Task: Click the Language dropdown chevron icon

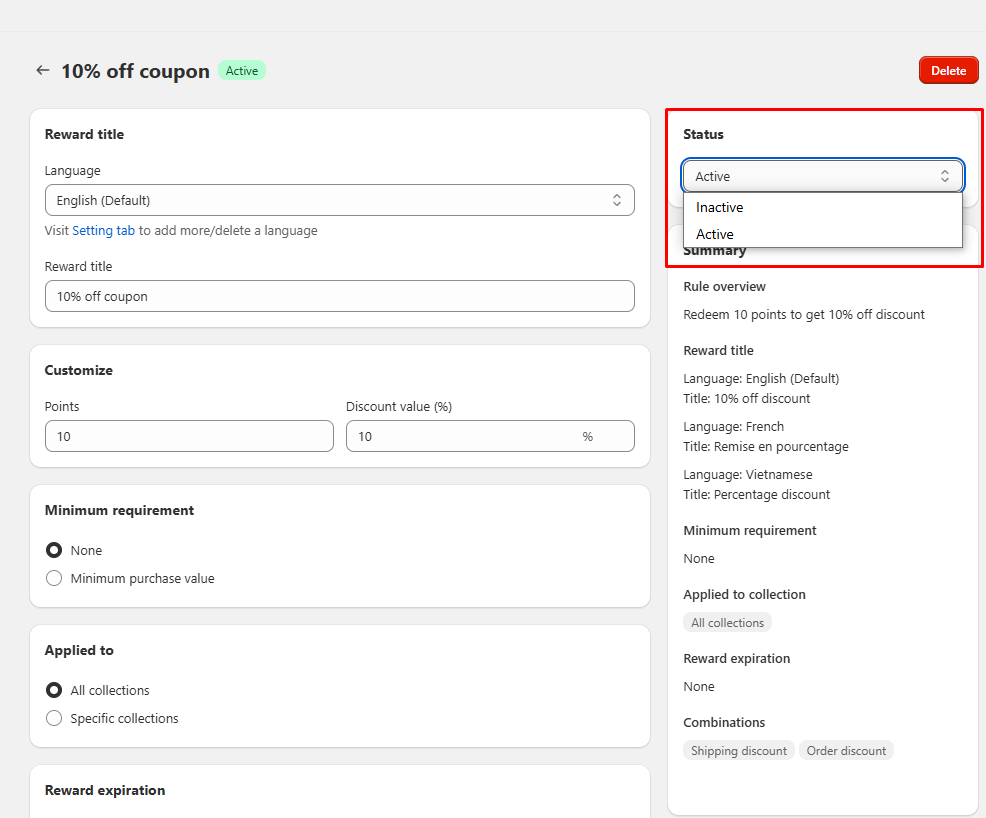Action: coord(617,200)
